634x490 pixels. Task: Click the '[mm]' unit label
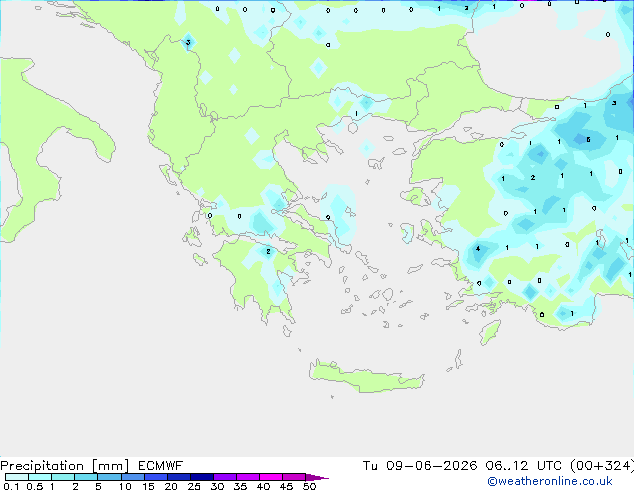click(x=110, y=466)
